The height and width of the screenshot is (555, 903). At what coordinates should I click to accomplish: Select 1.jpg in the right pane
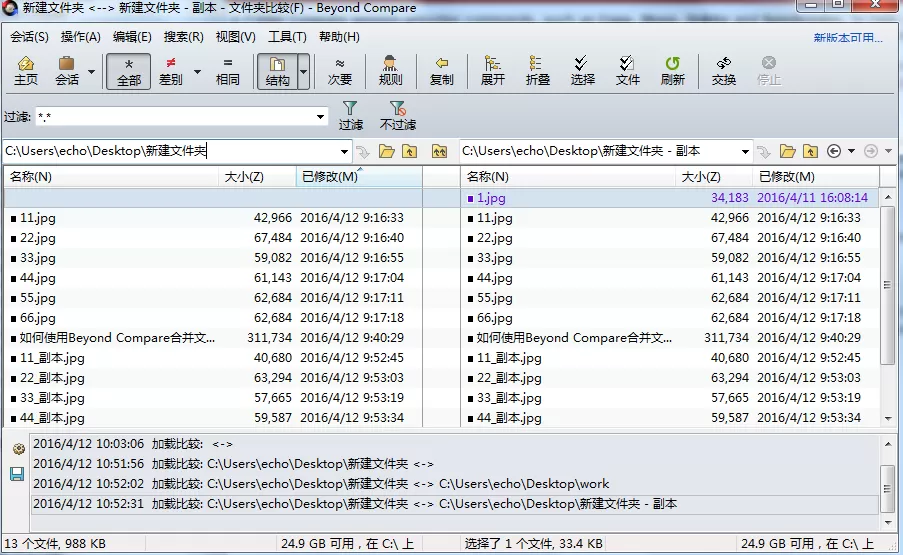(x=491, y=198)
